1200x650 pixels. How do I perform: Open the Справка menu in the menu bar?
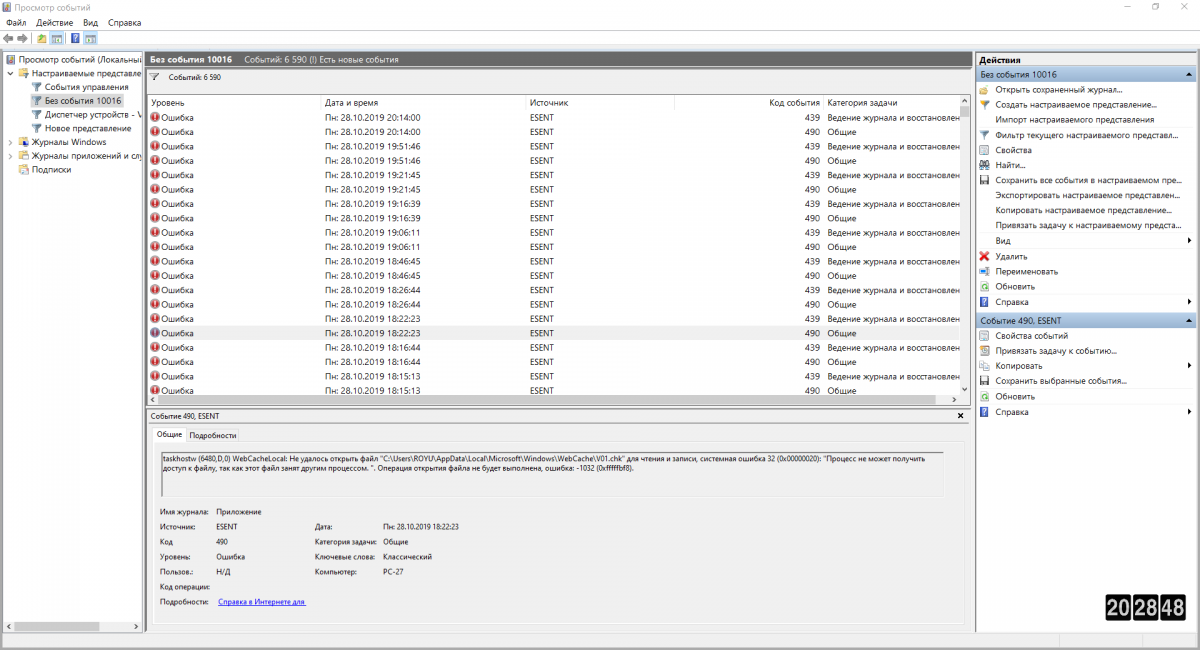tap(124, 22)
